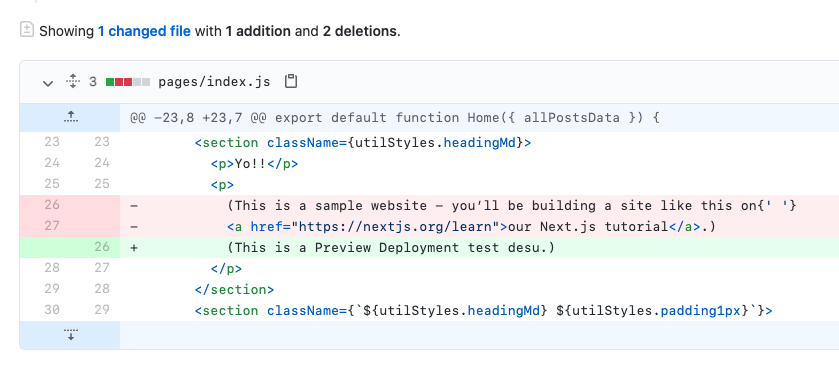The image size is (839, 373).
Task: Collapse the pages/index.js file diff
Action: pos(48,83)
